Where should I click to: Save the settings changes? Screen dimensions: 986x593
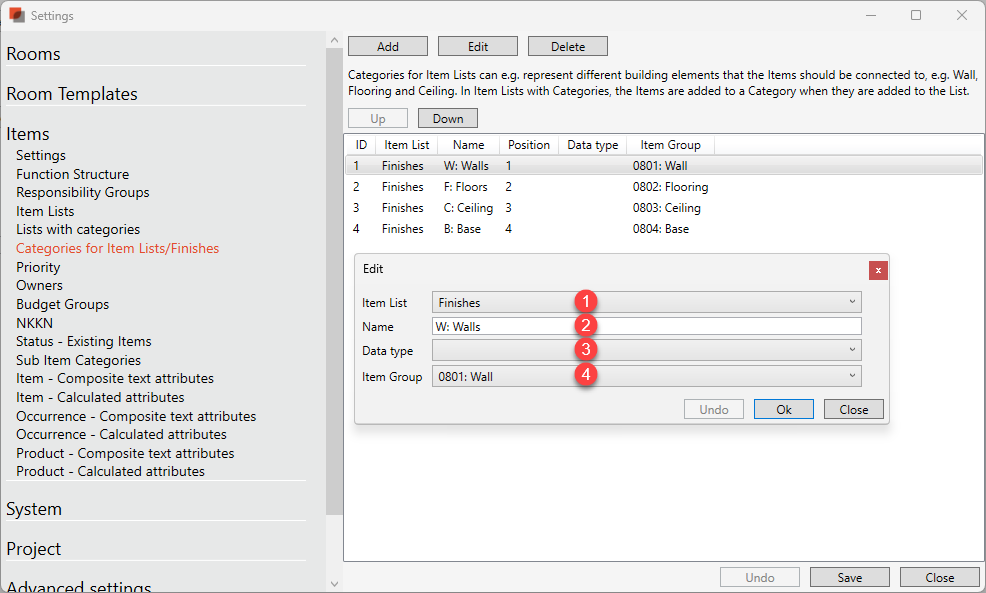[849, 577]
